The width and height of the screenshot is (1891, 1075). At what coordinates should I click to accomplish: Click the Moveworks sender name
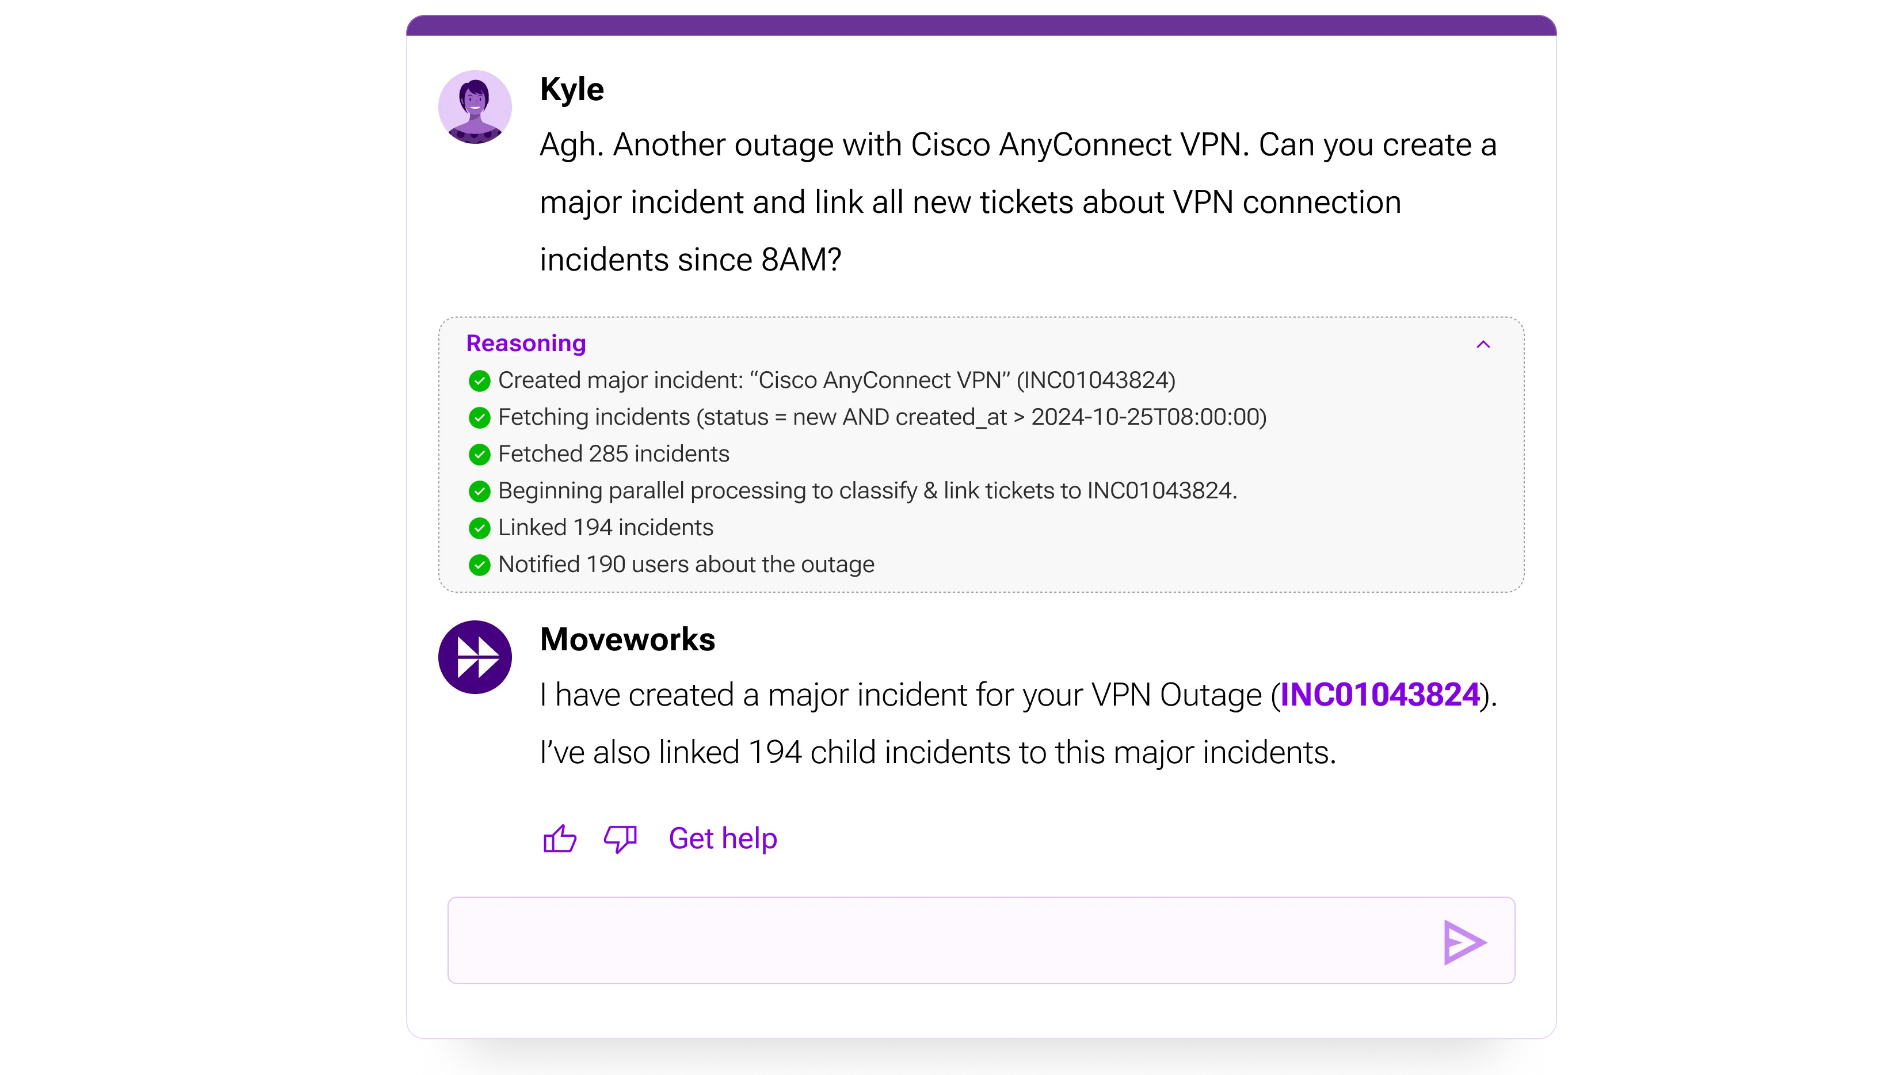[627, 639]
